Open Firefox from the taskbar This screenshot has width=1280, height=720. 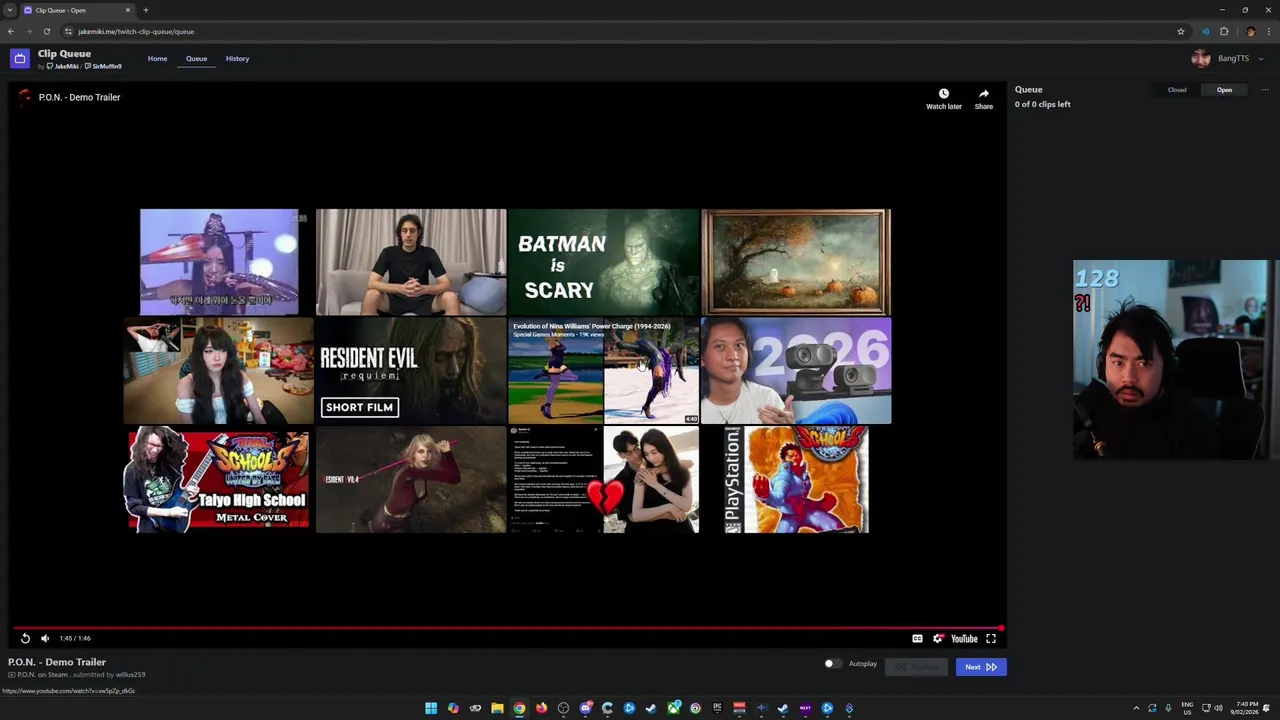click(x=541, y=708)
